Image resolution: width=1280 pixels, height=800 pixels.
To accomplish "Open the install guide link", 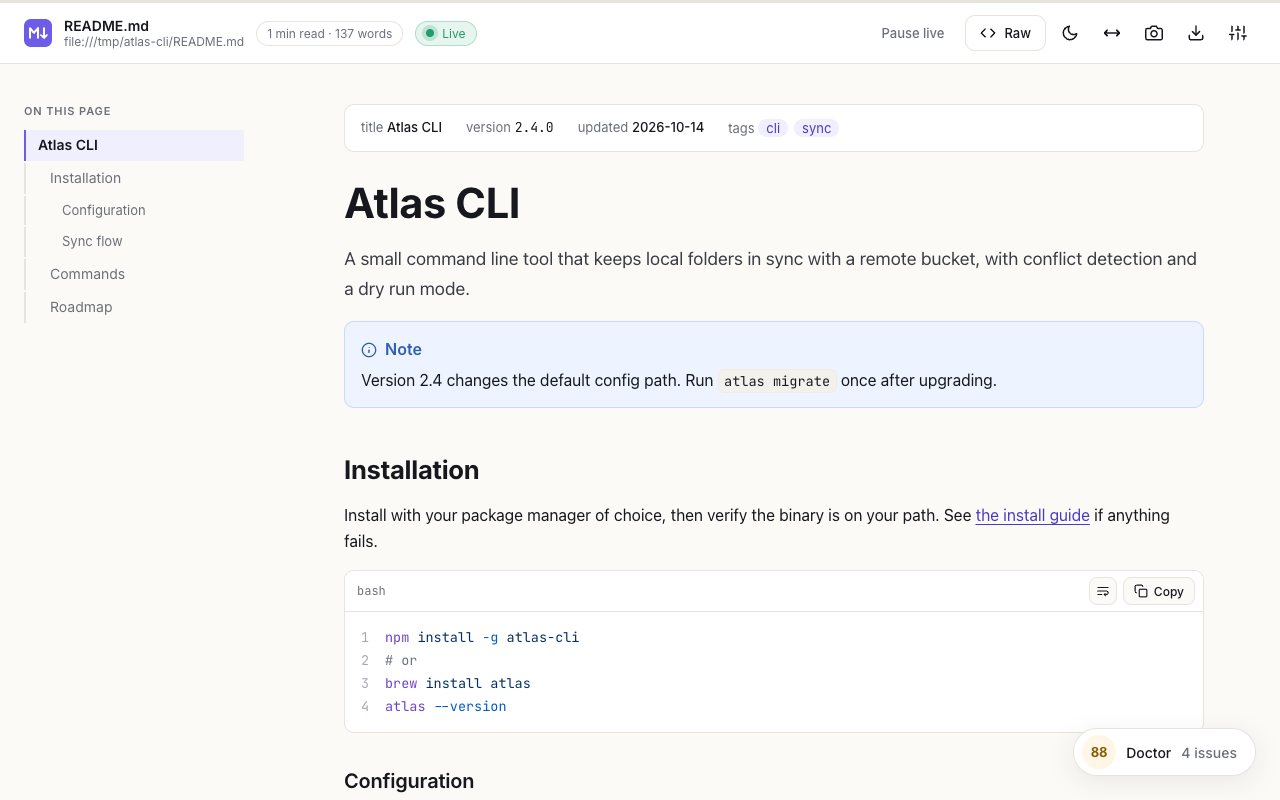I will (x=1032, y=515).
